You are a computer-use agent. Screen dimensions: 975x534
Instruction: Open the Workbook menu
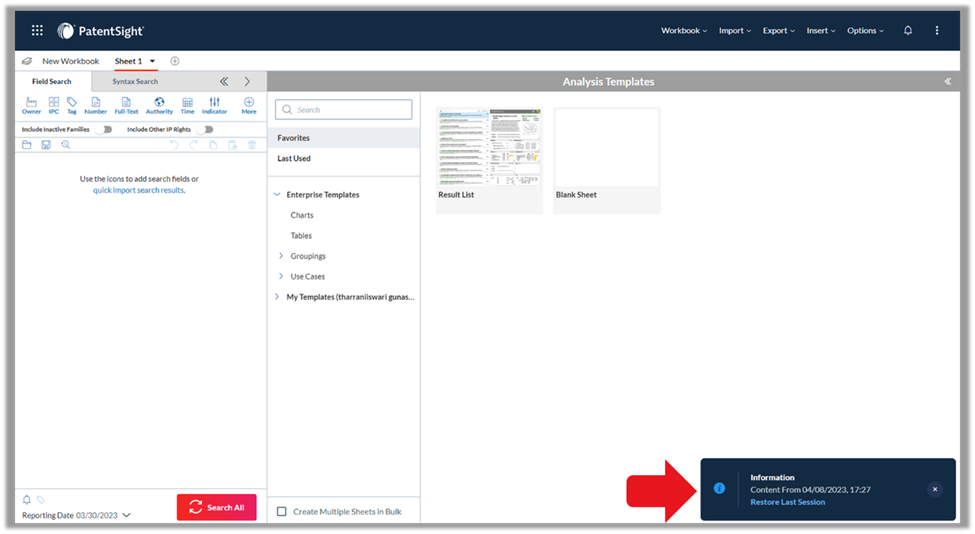tap(684, 30)
